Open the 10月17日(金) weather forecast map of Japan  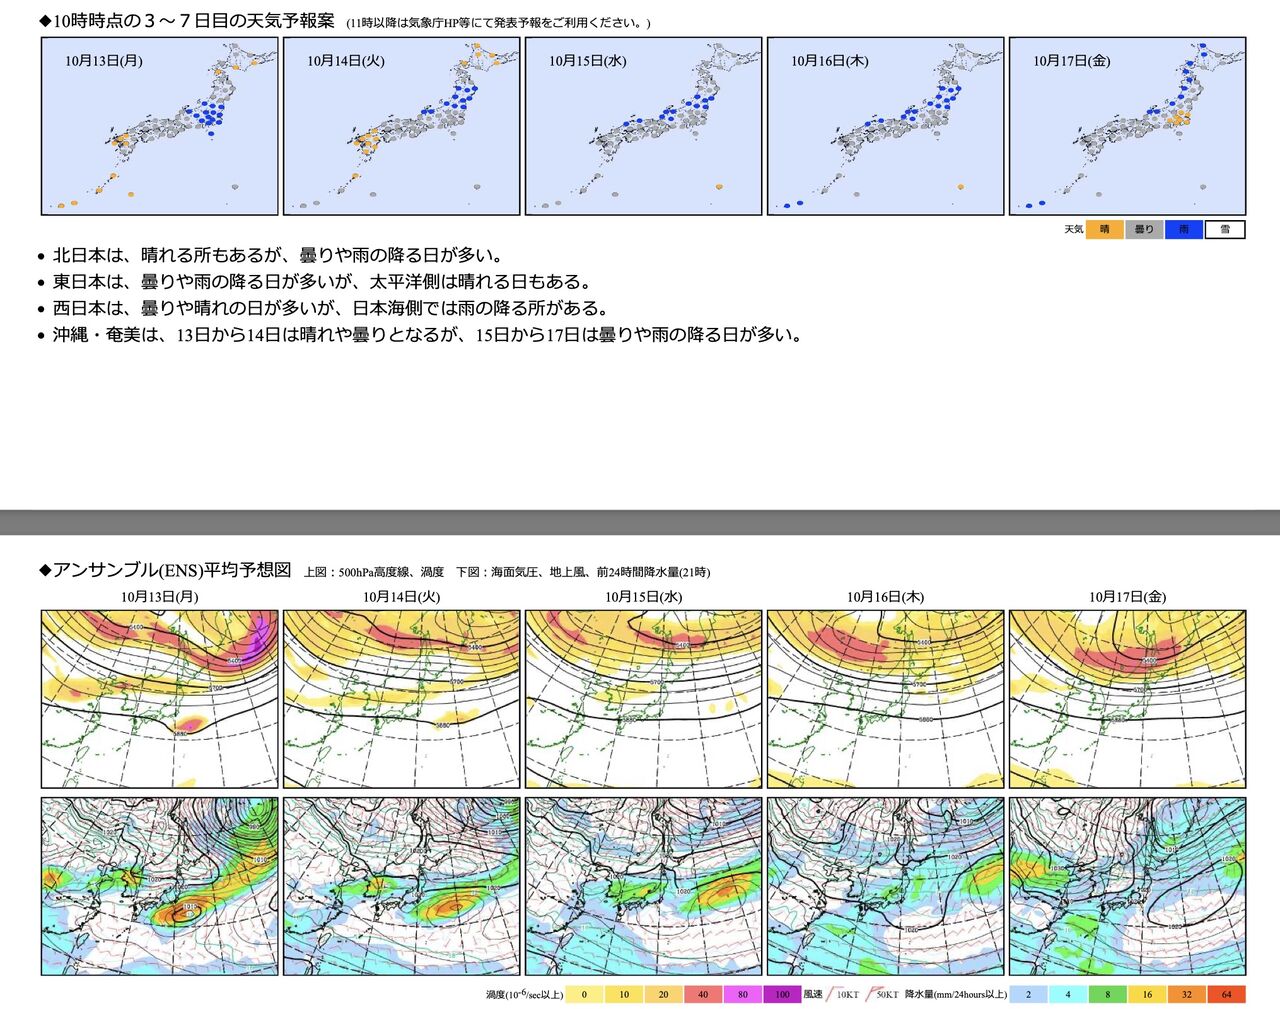1127,126
